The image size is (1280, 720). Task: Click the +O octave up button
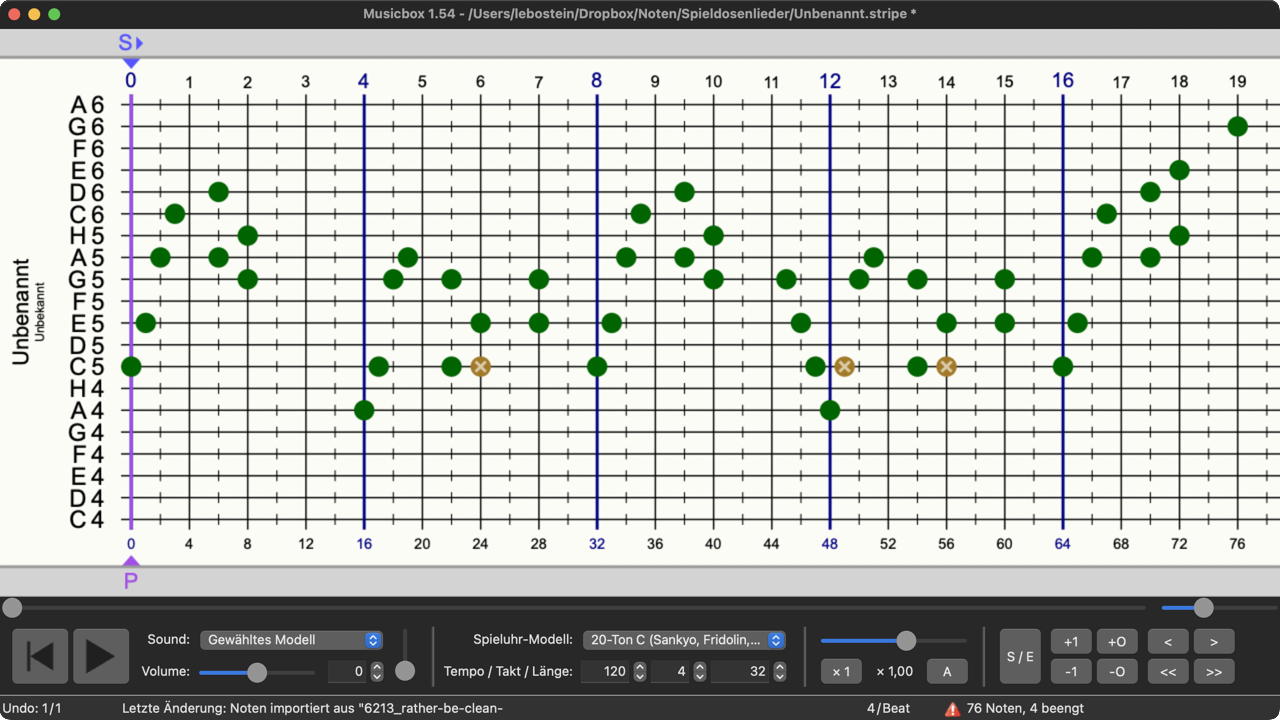(1117, 641)
